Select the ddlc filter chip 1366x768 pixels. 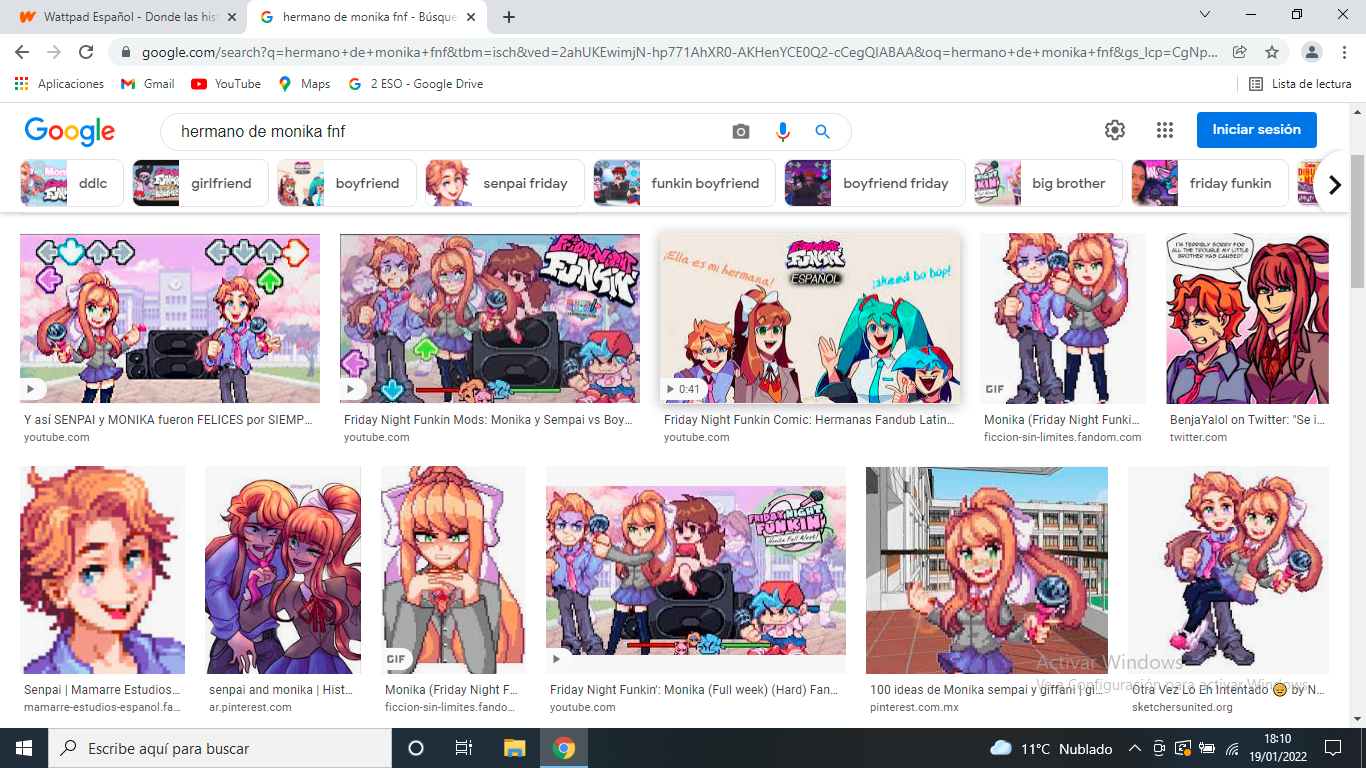(72, 183)
